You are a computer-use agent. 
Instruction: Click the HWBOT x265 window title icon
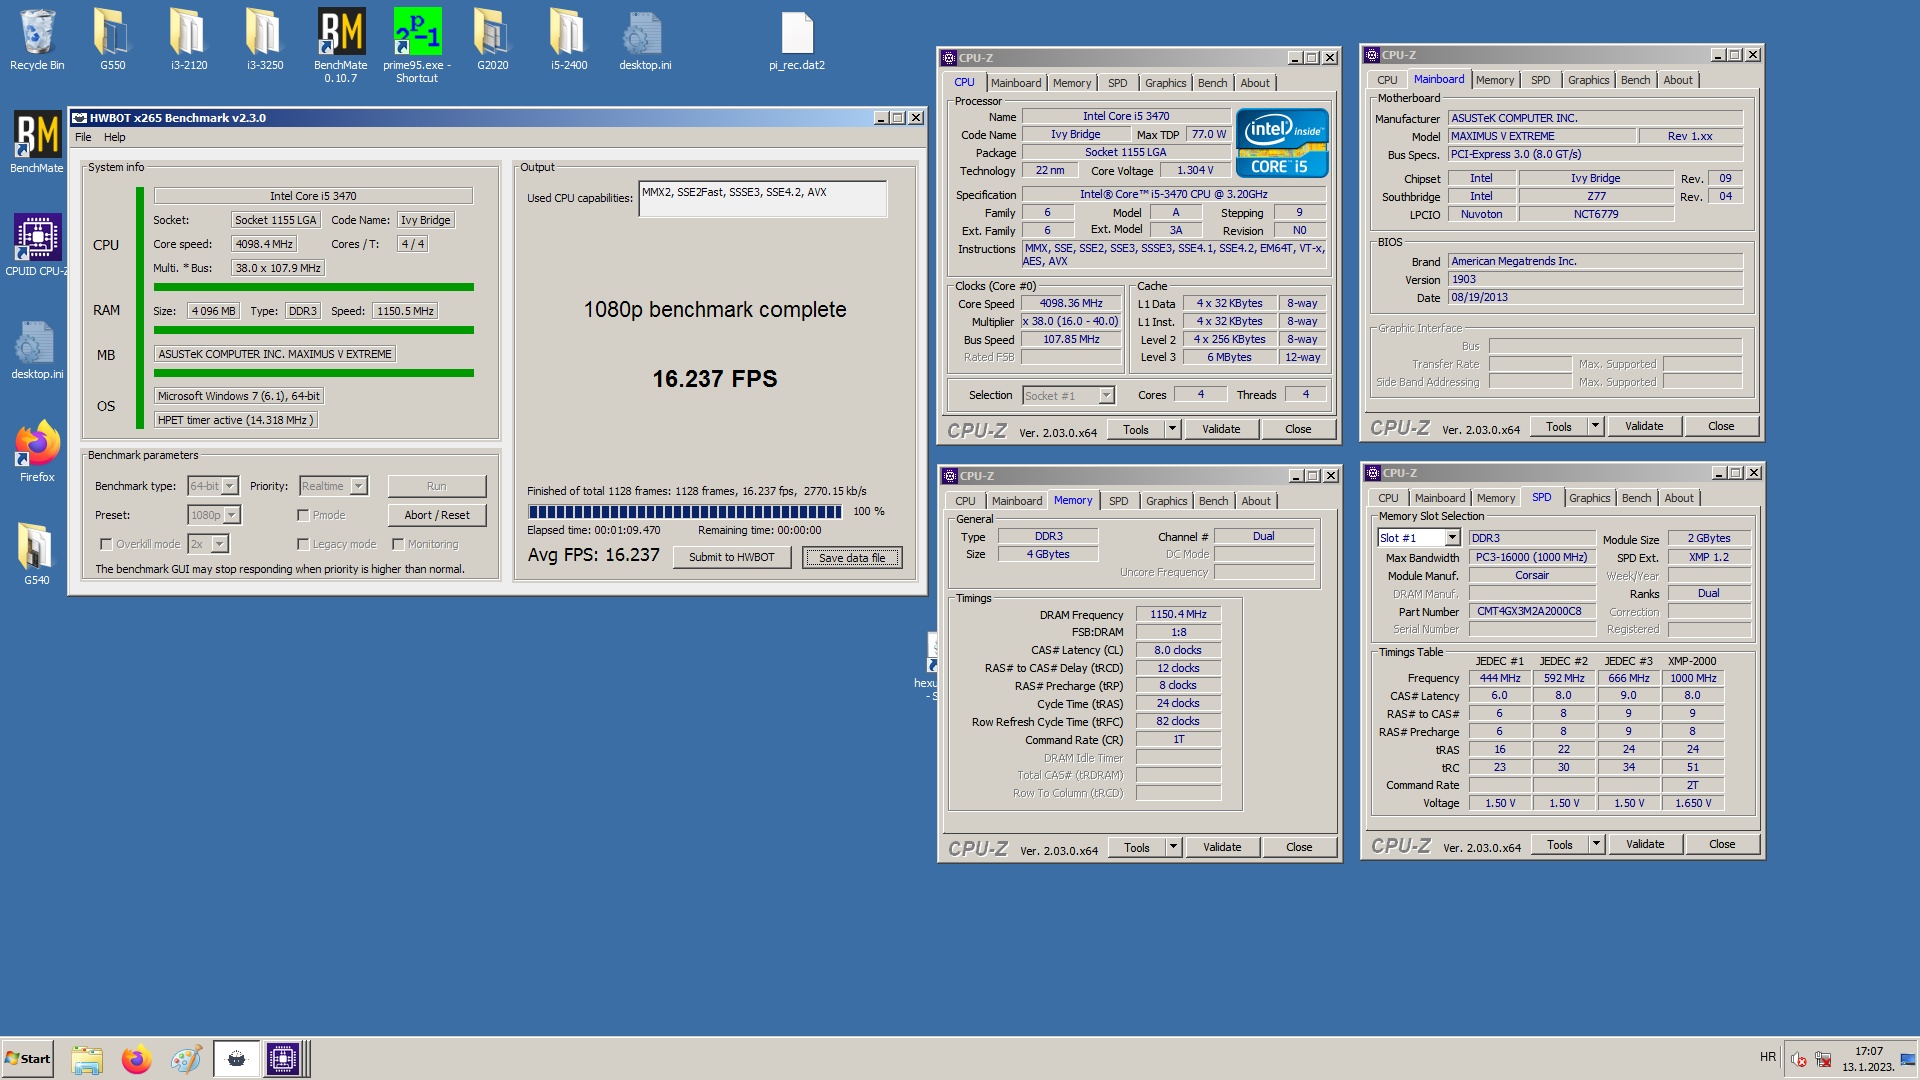click(79, 118)
